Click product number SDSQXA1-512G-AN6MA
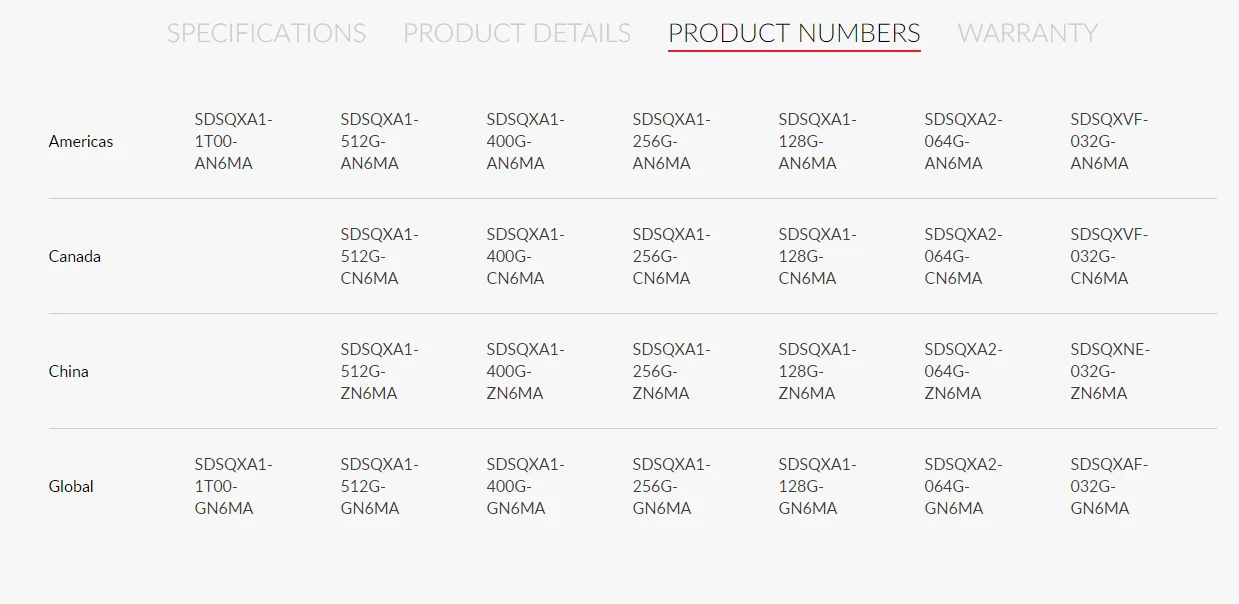This screenshot has height=604, width=1239. pos(379,142)
